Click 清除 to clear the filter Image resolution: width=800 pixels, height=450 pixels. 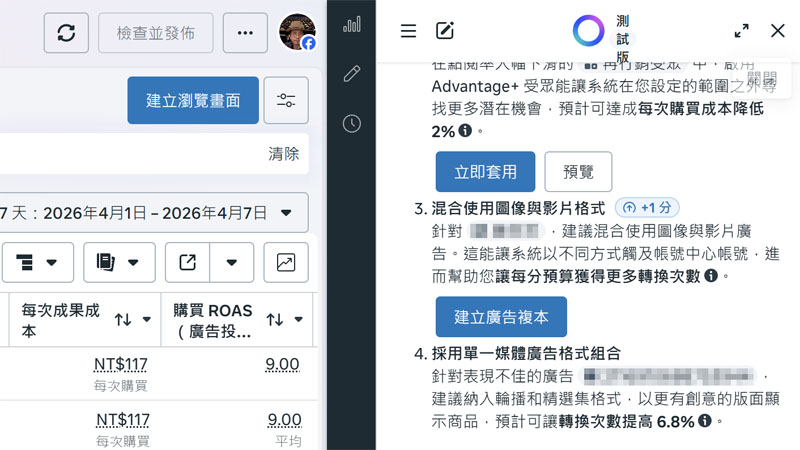pyautogui.click(x=283, y=154)
